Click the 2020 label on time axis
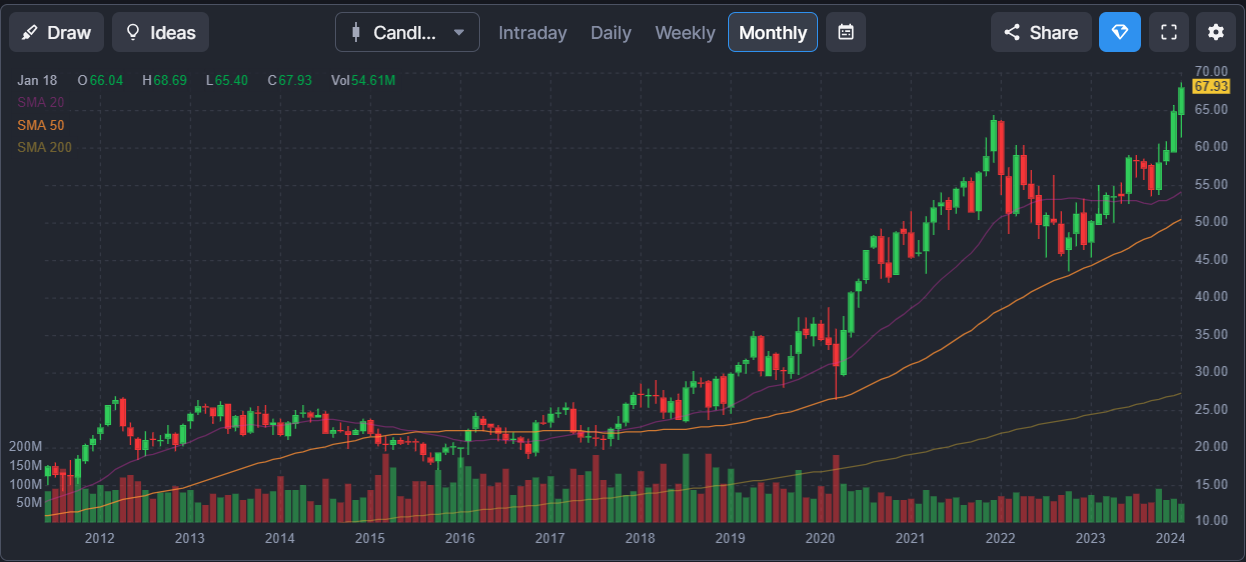 coord(820,539)
